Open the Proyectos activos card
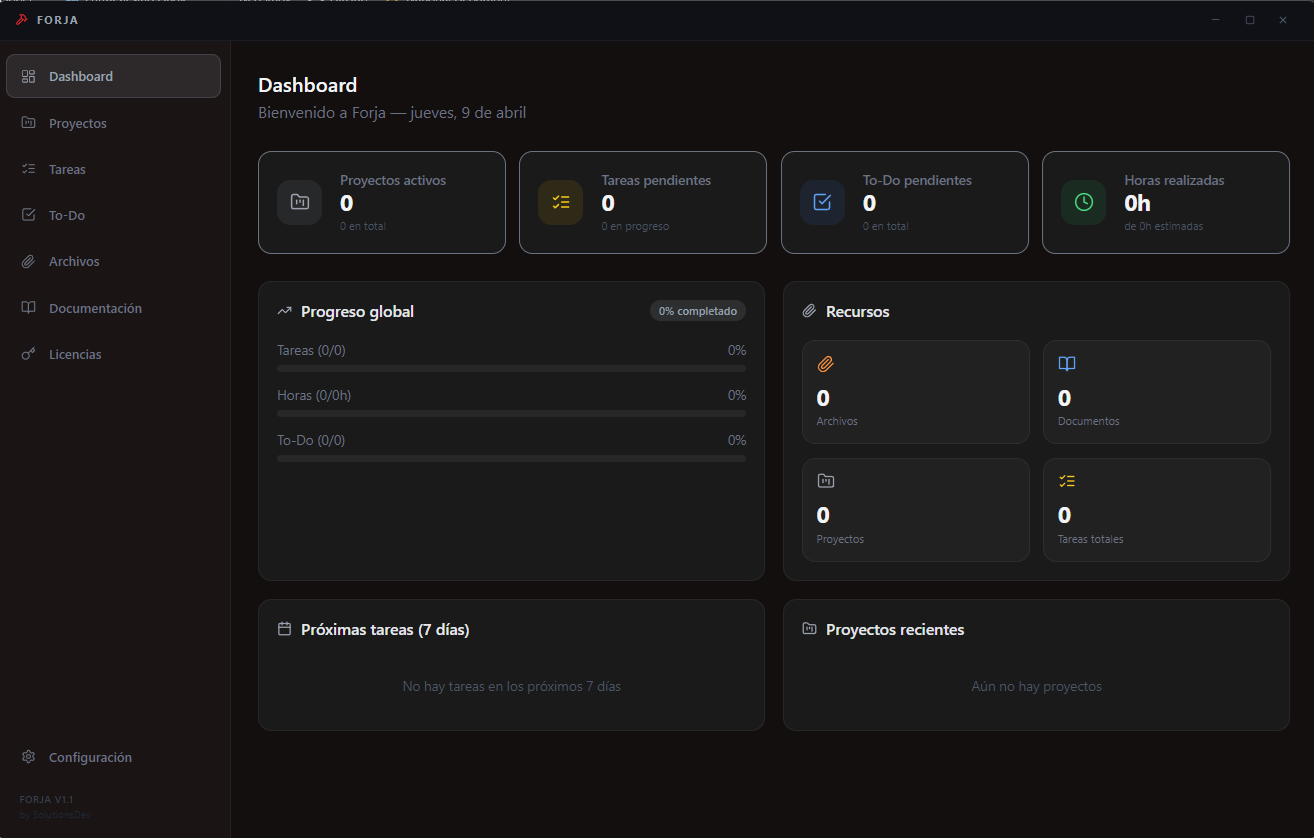The height and width of the screenshot is (838, 1314). click(x=382, y=202)
